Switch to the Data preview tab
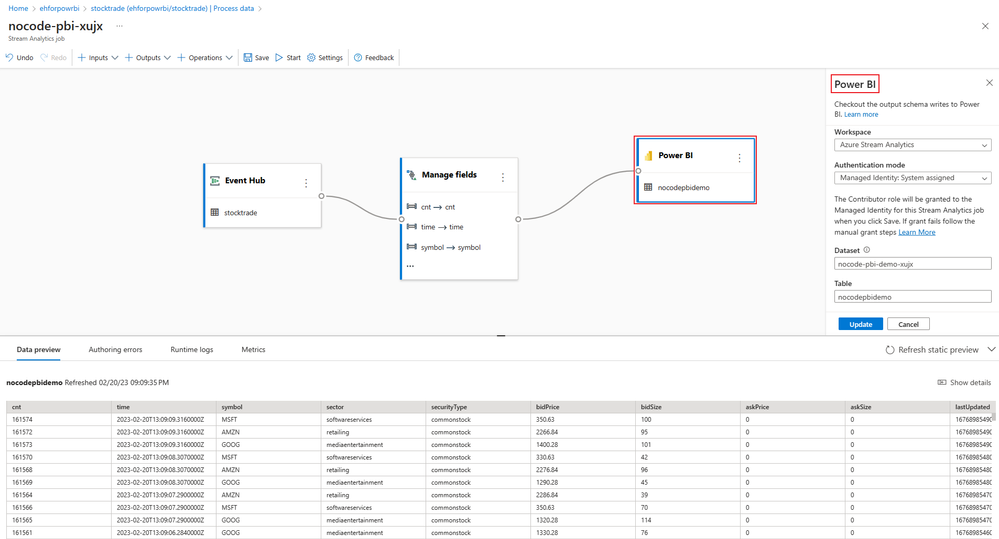 38,350
